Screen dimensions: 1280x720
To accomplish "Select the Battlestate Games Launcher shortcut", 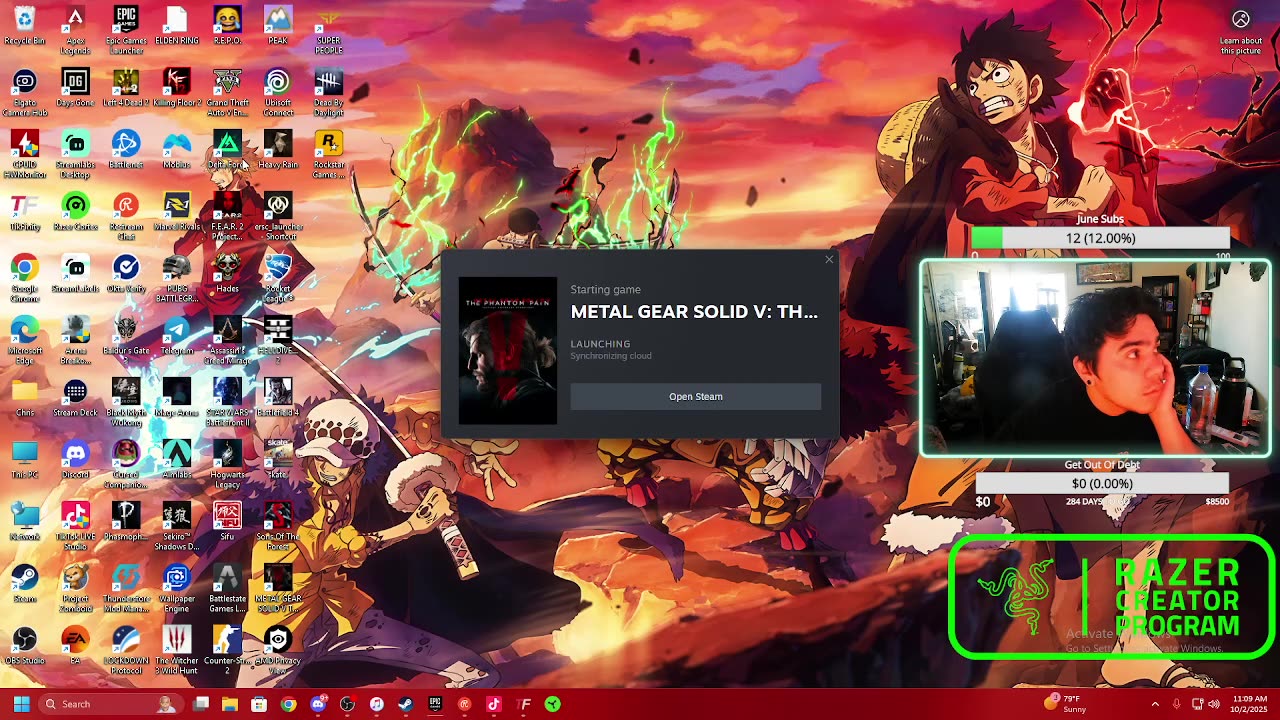I will [227, 589].
